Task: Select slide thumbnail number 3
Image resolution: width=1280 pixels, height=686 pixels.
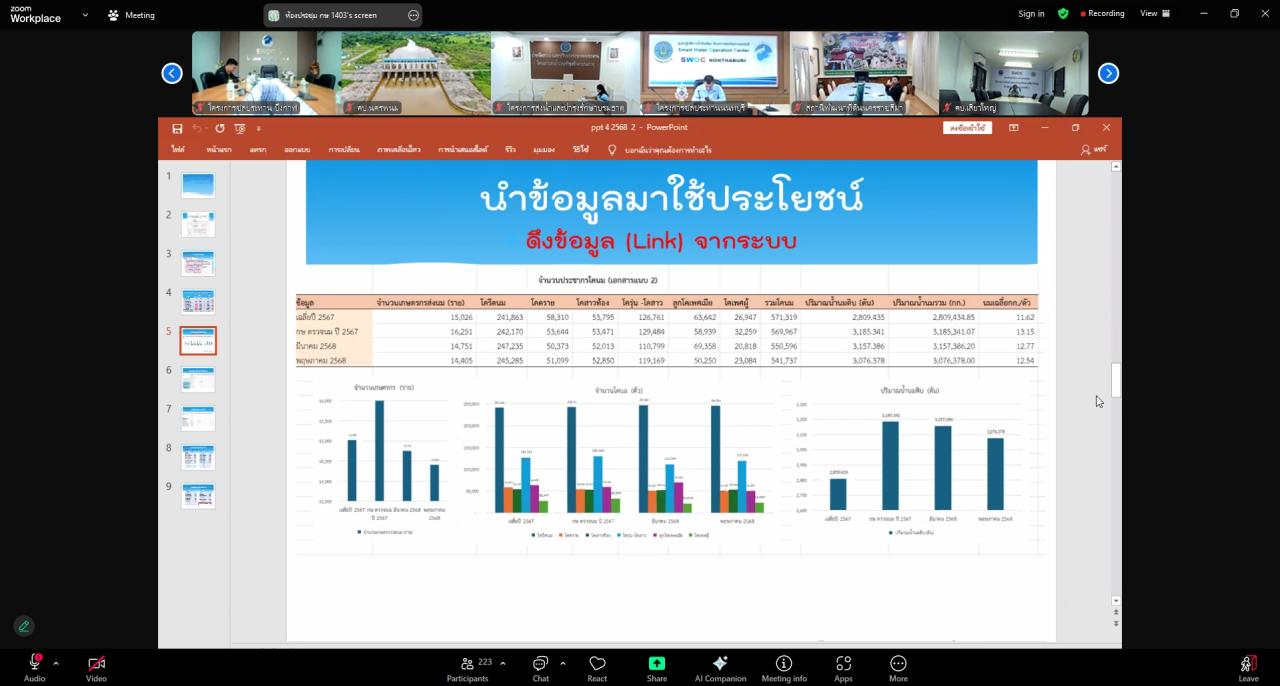Action: 197,262
